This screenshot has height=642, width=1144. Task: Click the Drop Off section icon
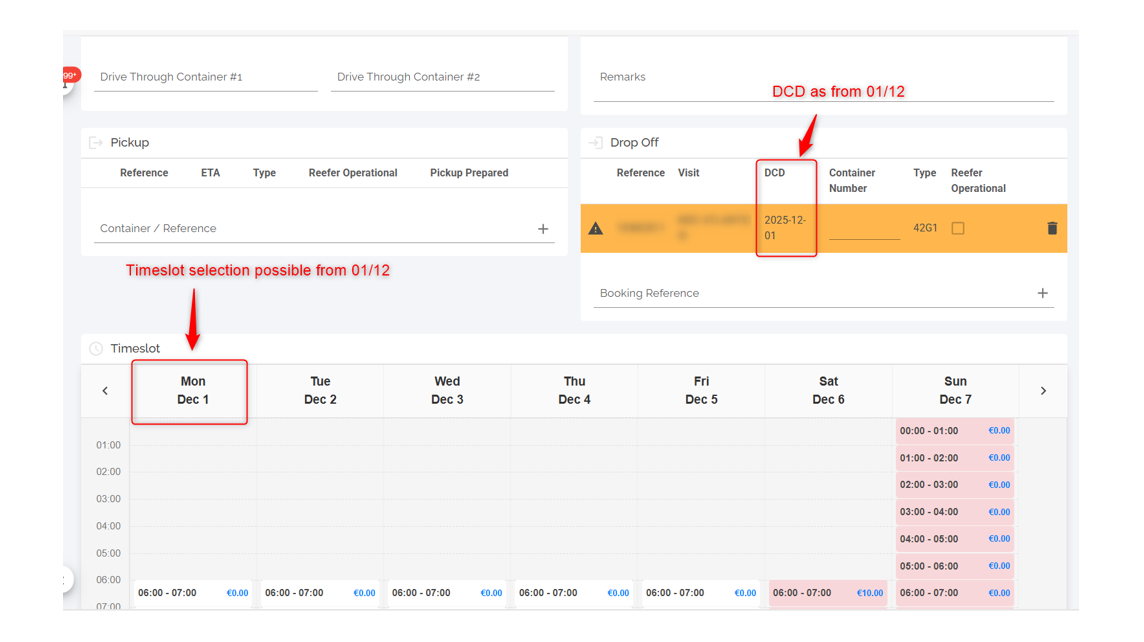pyautogui.click(x=596, y=143)
